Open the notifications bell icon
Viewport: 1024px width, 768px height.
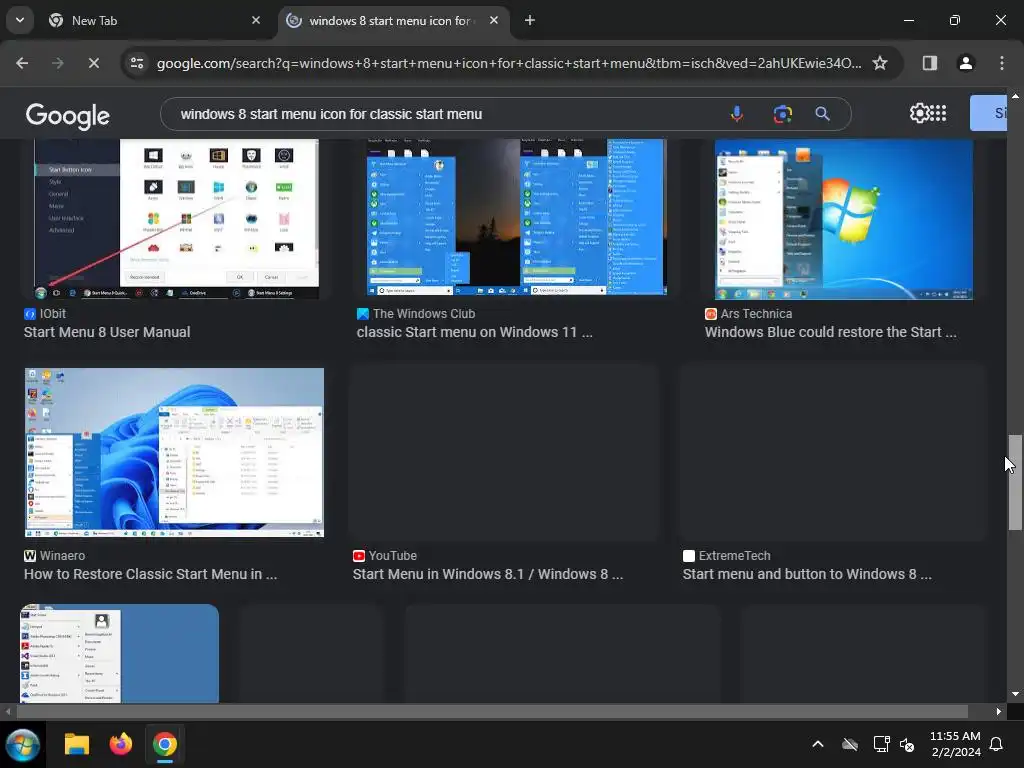click(x=997, y=744)
